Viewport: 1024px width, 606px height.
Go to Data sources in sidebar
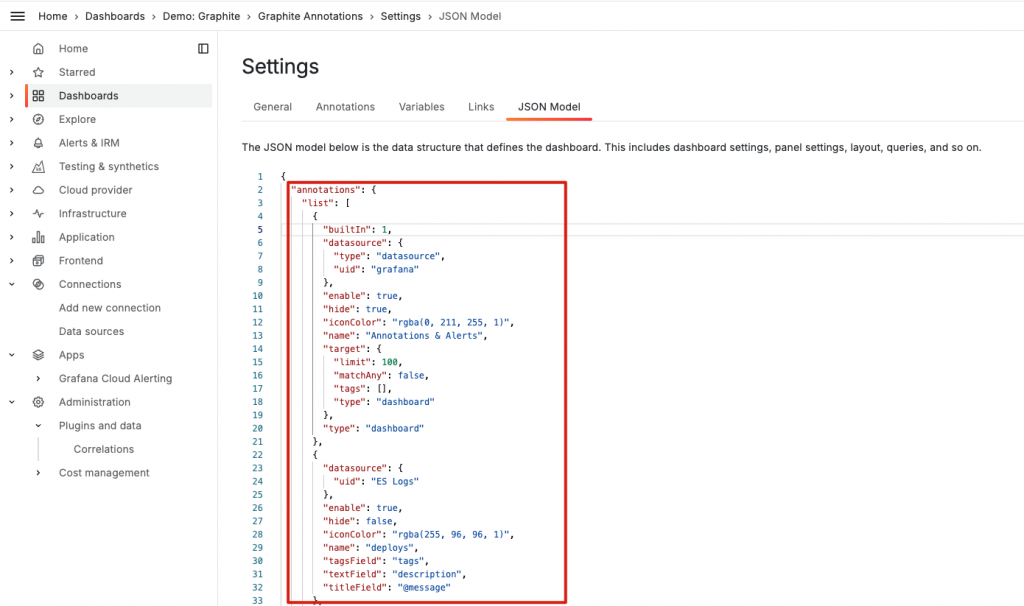pos(91,332)
